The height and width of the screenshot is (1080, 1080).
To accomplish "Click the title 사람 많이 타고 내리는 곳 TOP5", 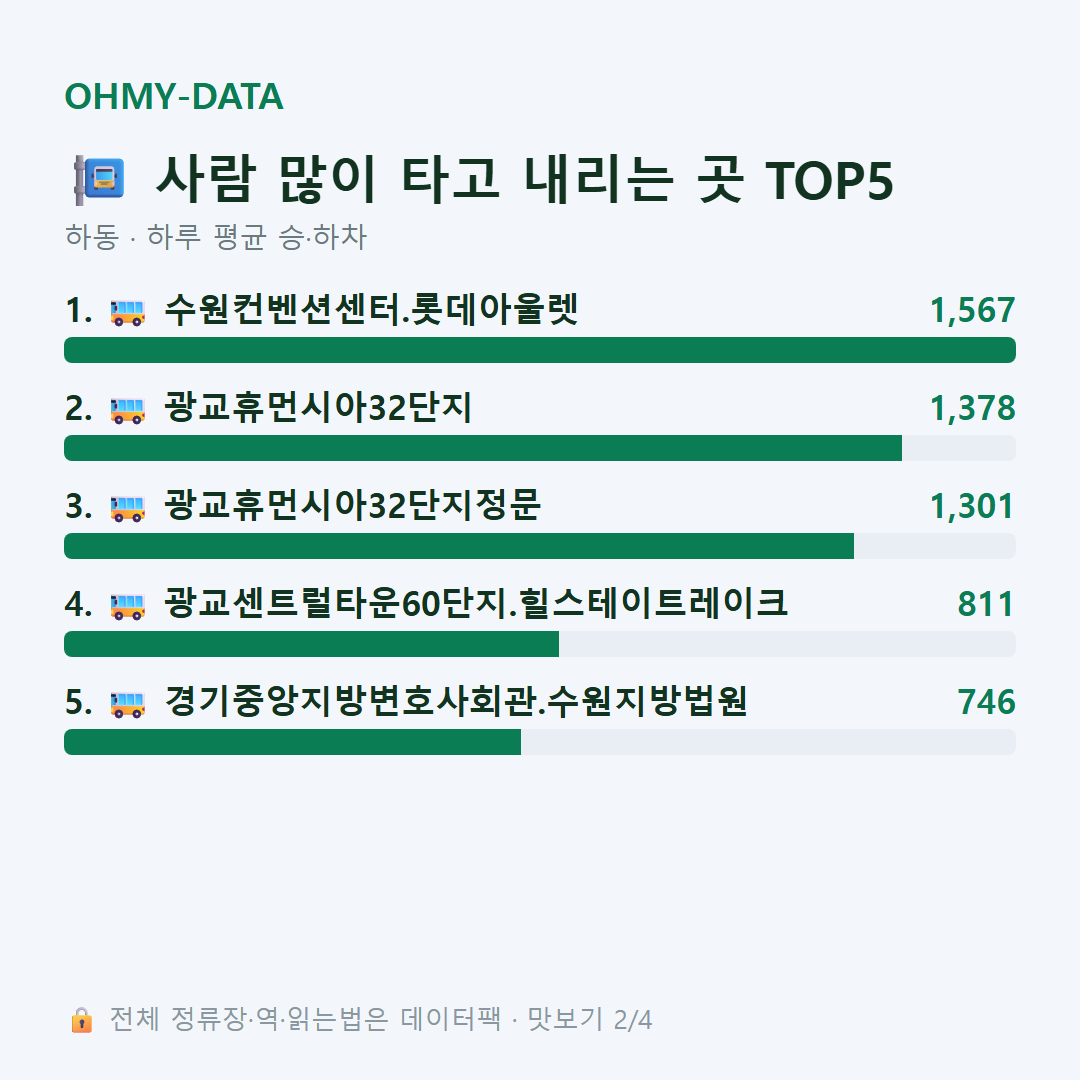I will (x=525, y=180).
